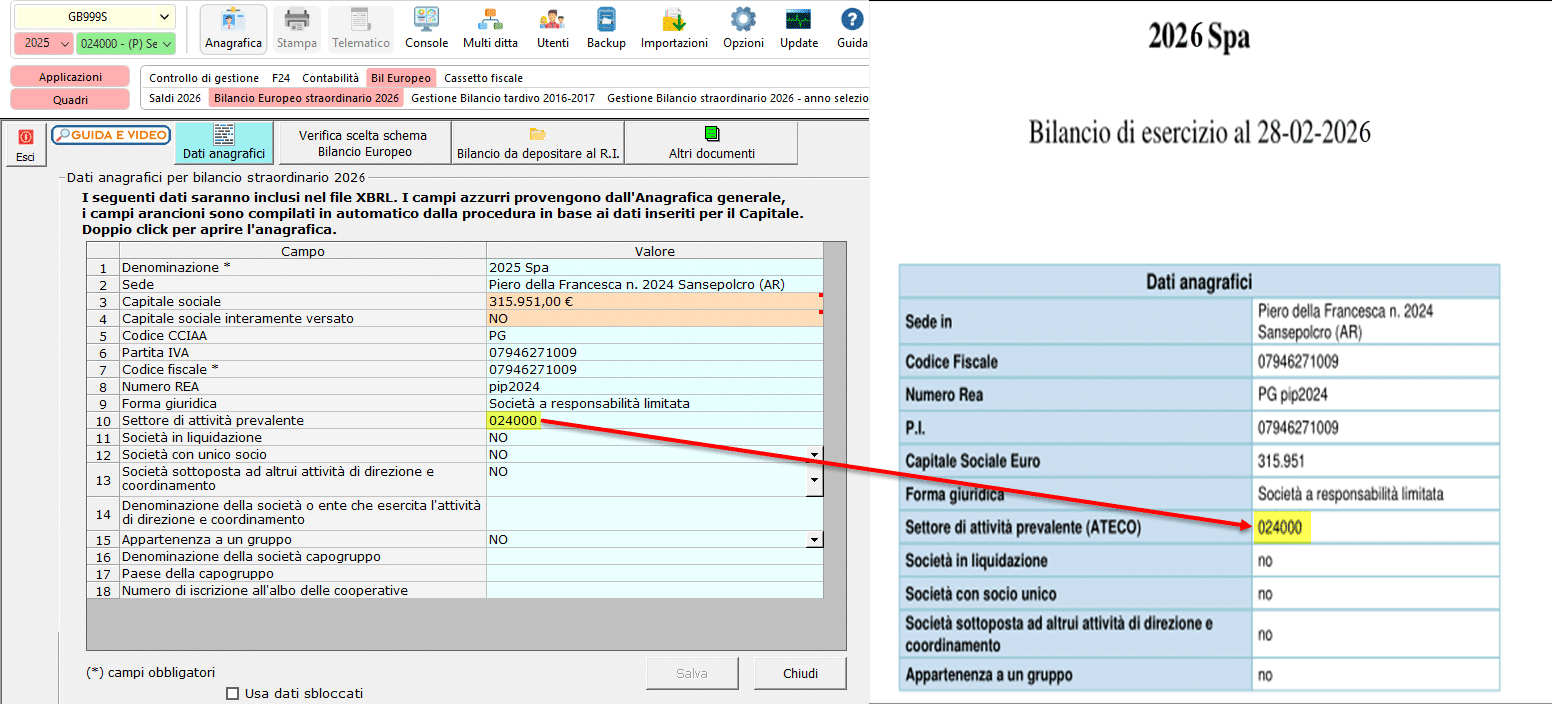Click the Esci exit icon
This screenshot has width=1552, height=704.
click(x=25, y=145)
